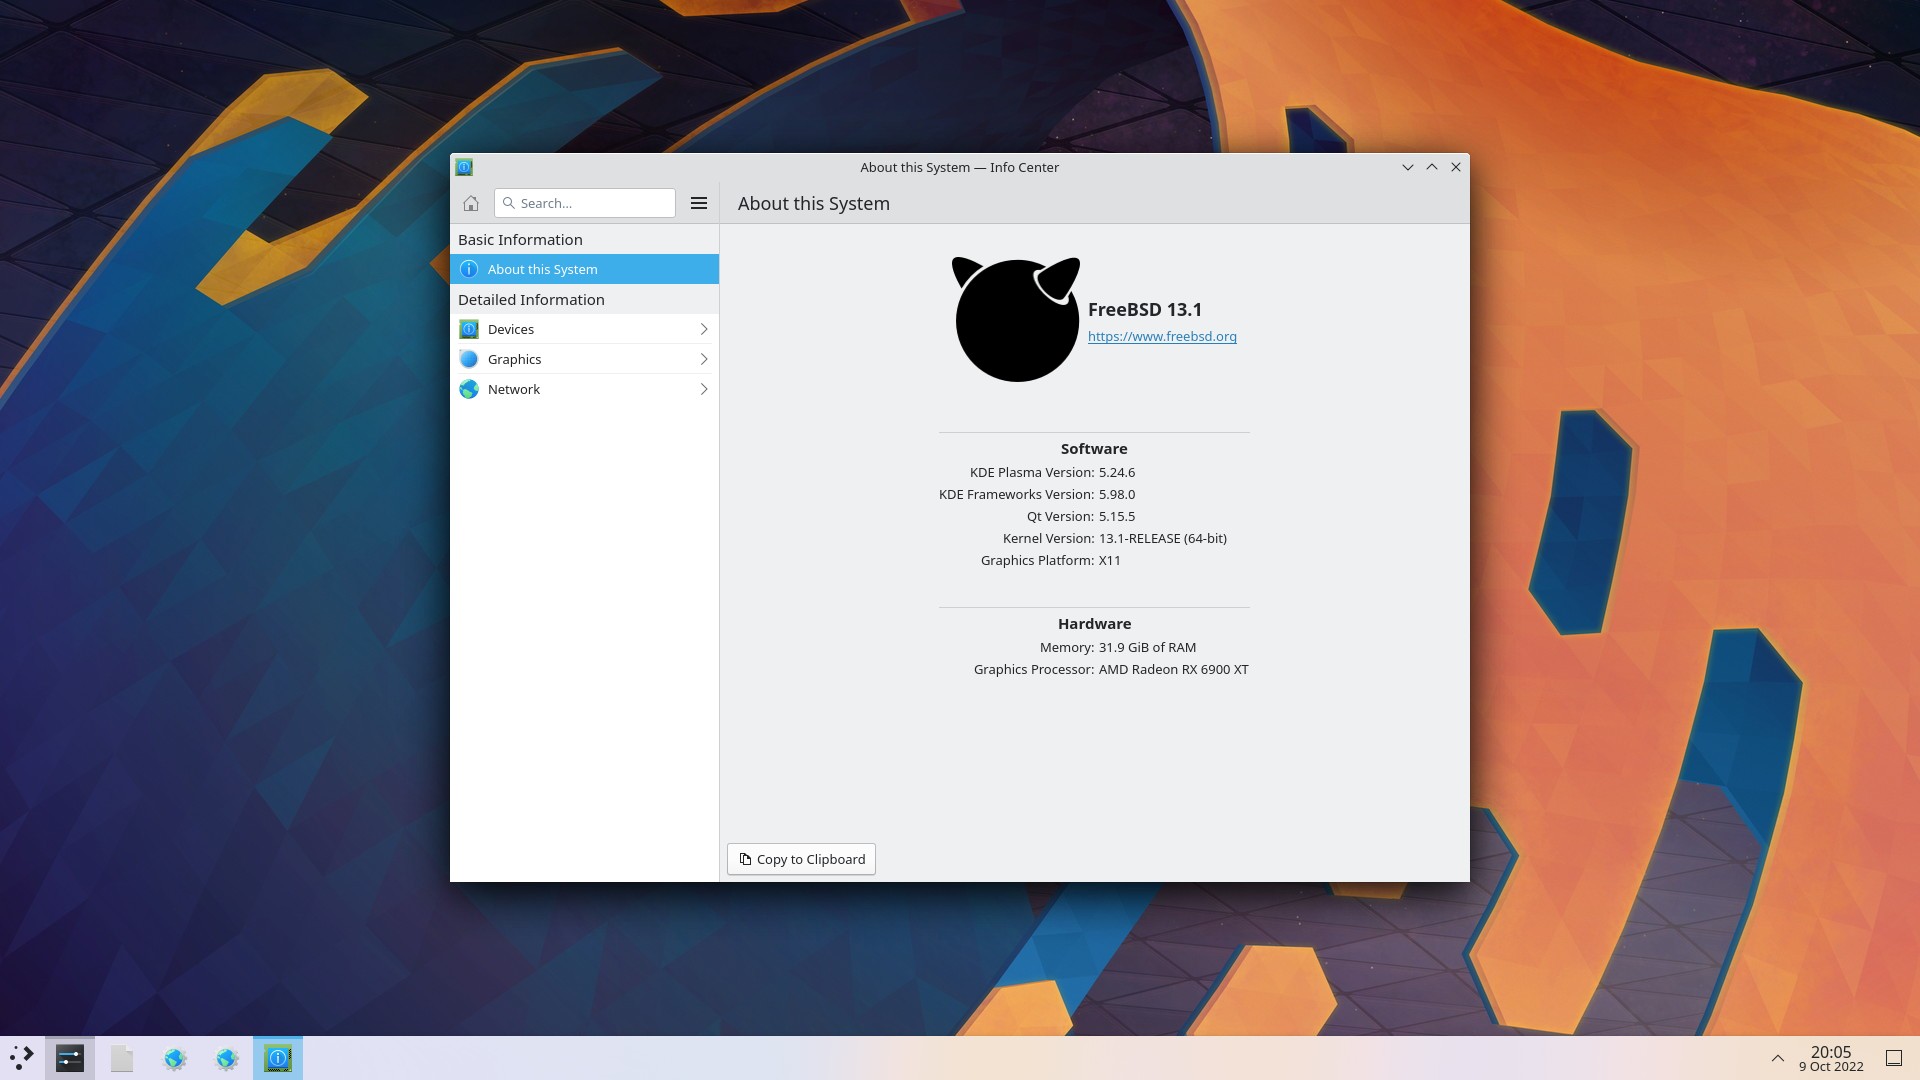
Task: Click the blank document taskbar icon
Action: [122, 1058]
